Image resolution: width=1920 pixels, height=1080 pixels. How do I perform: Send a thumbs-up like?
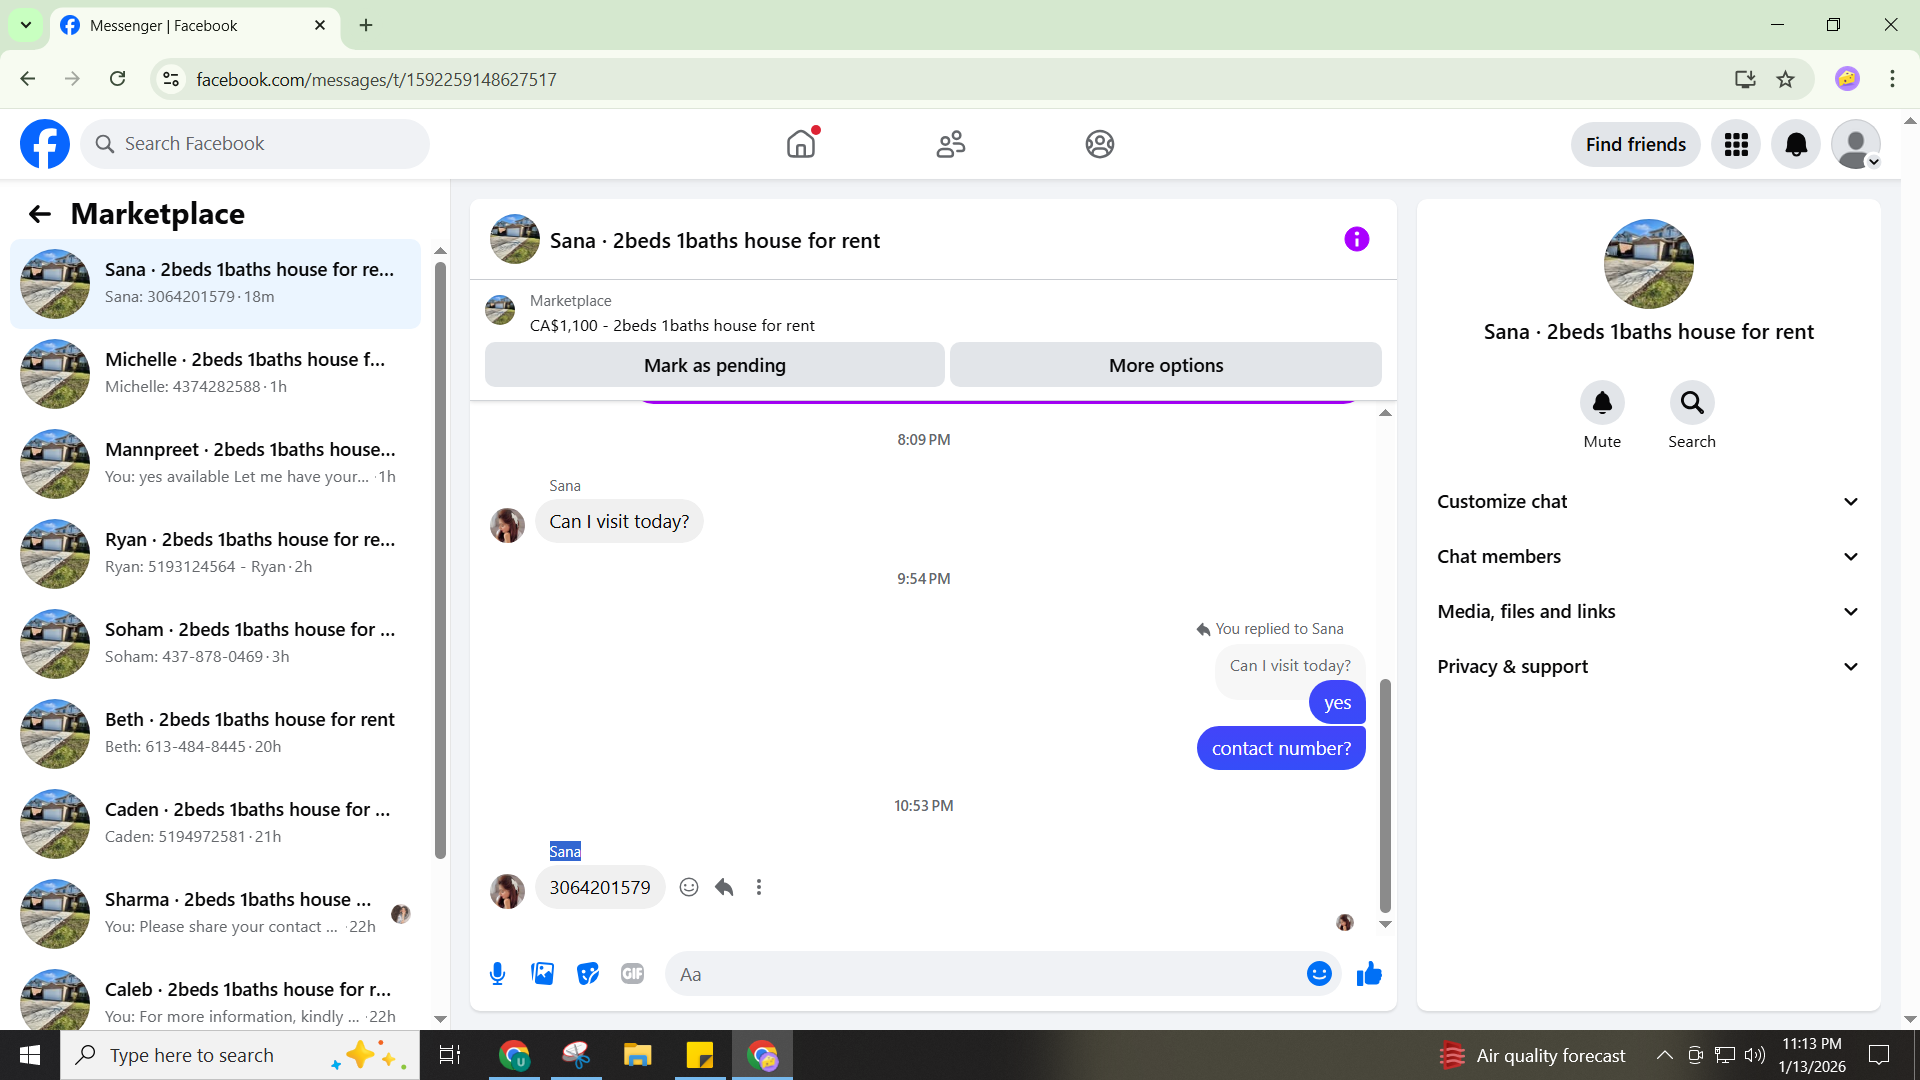1369,973
